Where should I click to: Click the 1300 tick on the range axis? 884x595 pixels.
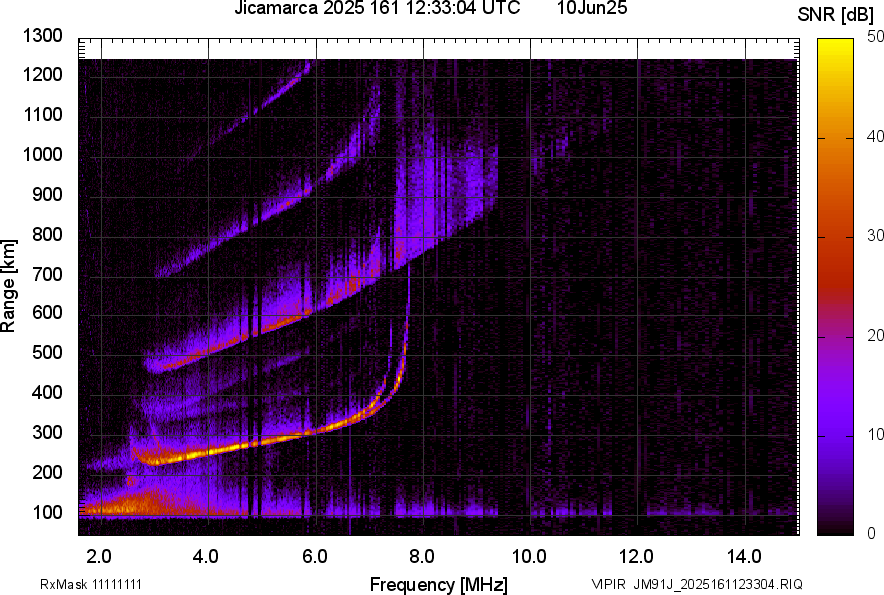(43, 36)
